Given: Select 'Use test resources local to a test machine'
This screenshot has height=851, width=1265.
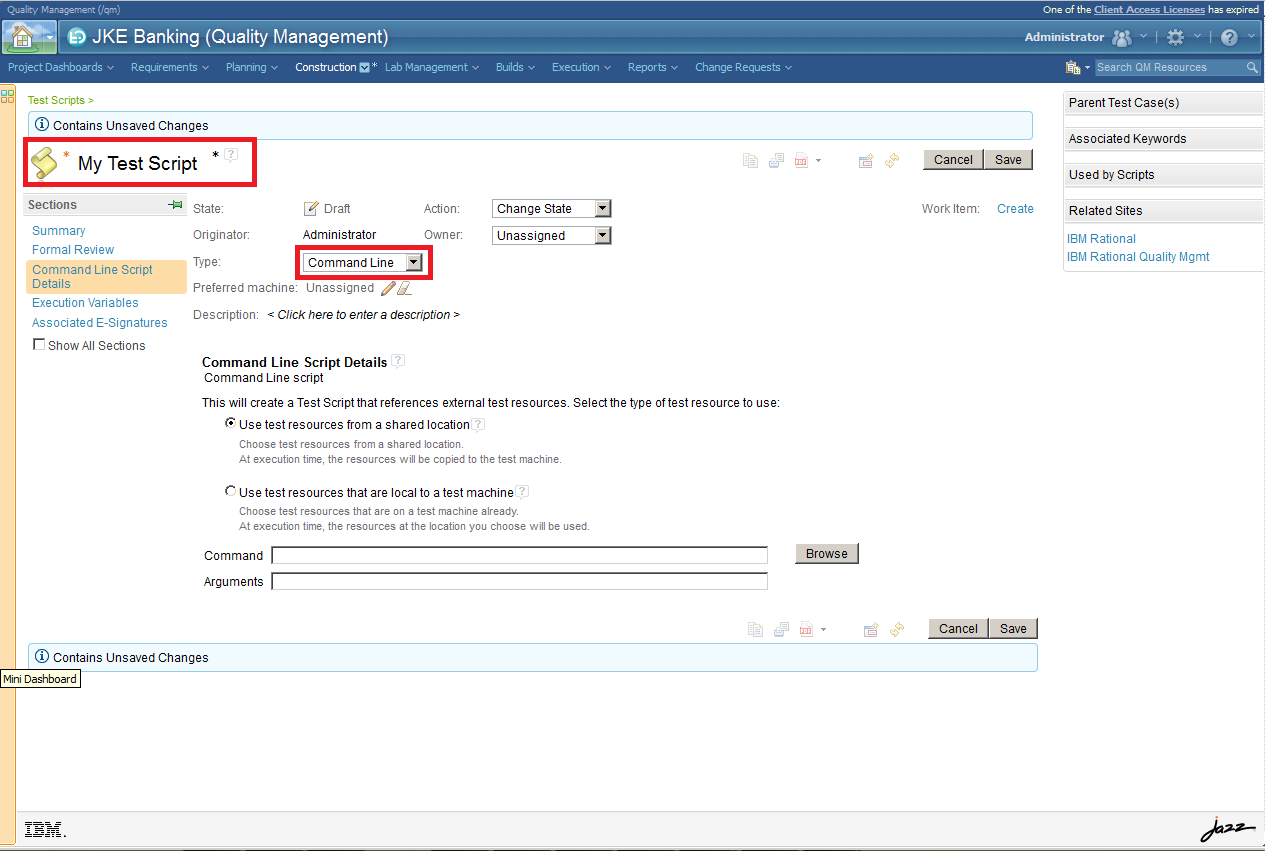Looking at the screenshot, I should click(x=230, y=491).
